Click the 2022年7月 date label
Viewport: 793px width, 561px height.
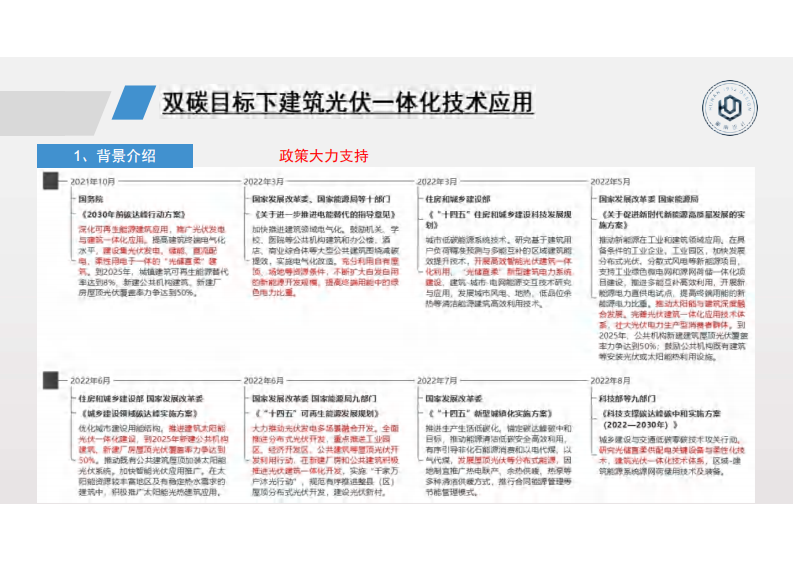tap(437, 380)
